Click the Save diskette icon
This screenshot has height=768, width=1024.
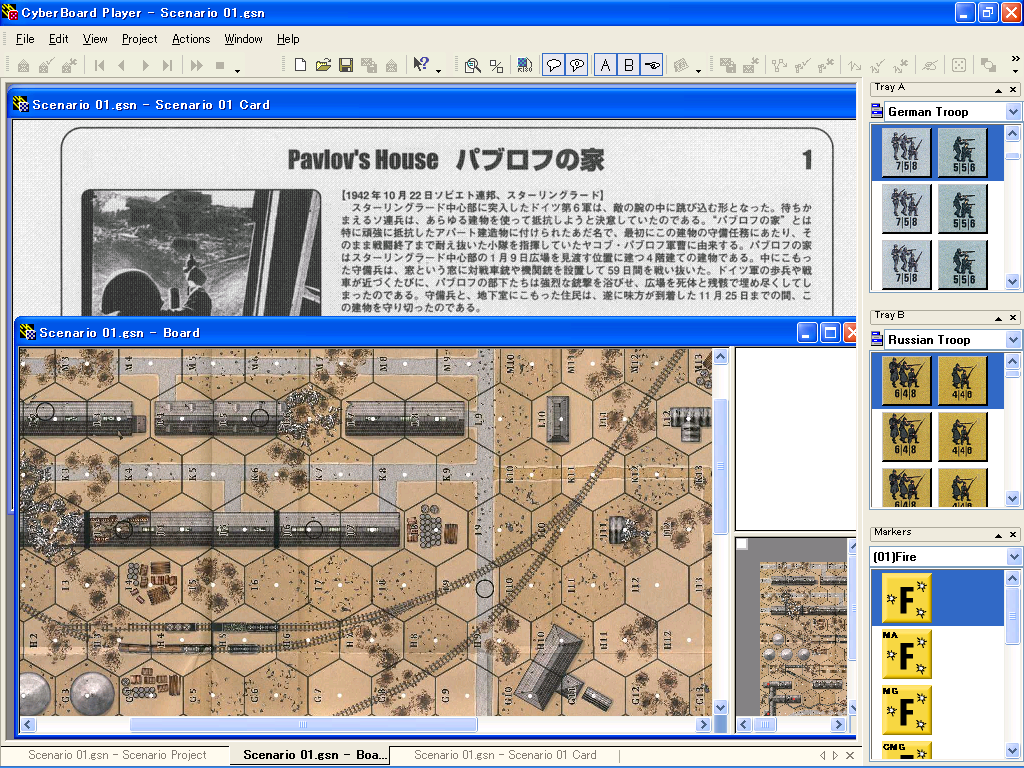click(346, 66)
